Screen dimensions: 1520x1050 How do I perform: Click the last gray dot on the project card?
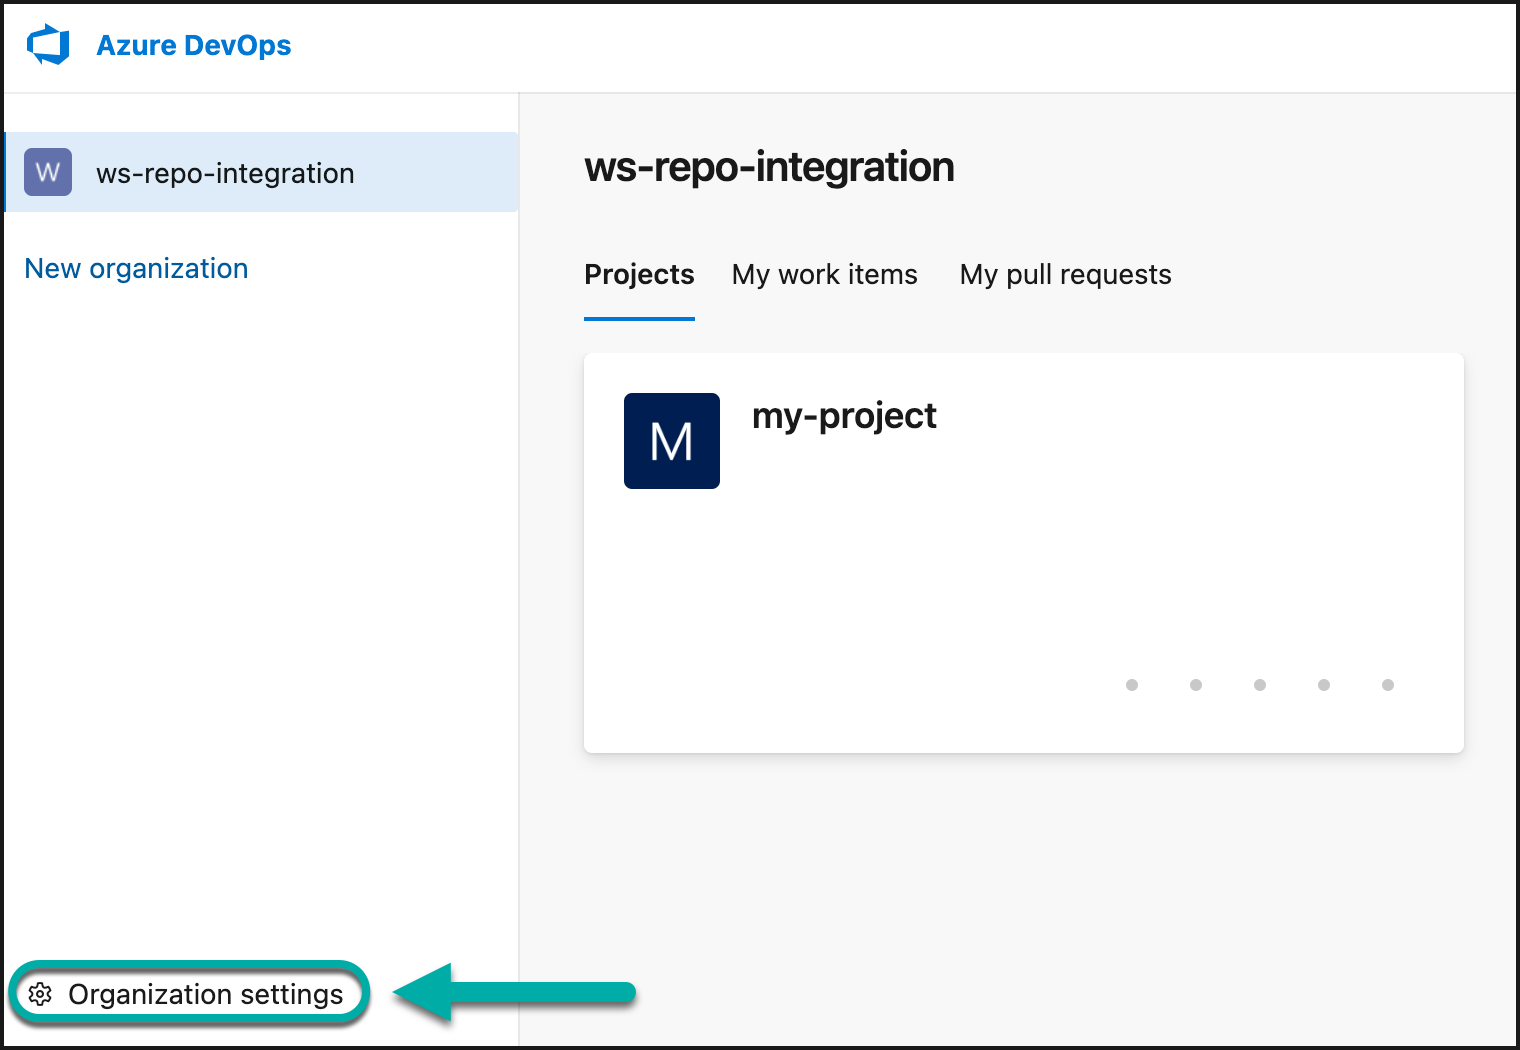(1387, 685)
